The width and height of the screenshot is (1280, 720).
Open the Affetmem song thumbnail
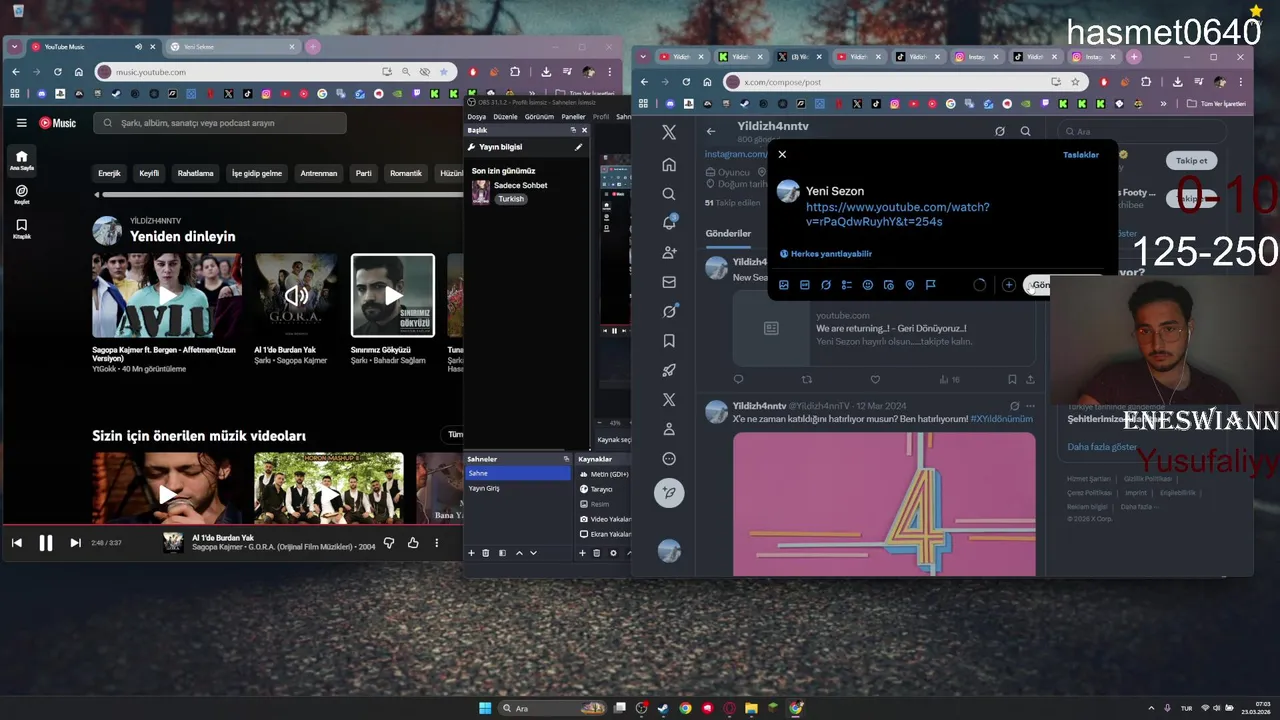click(x=167, y=296)
